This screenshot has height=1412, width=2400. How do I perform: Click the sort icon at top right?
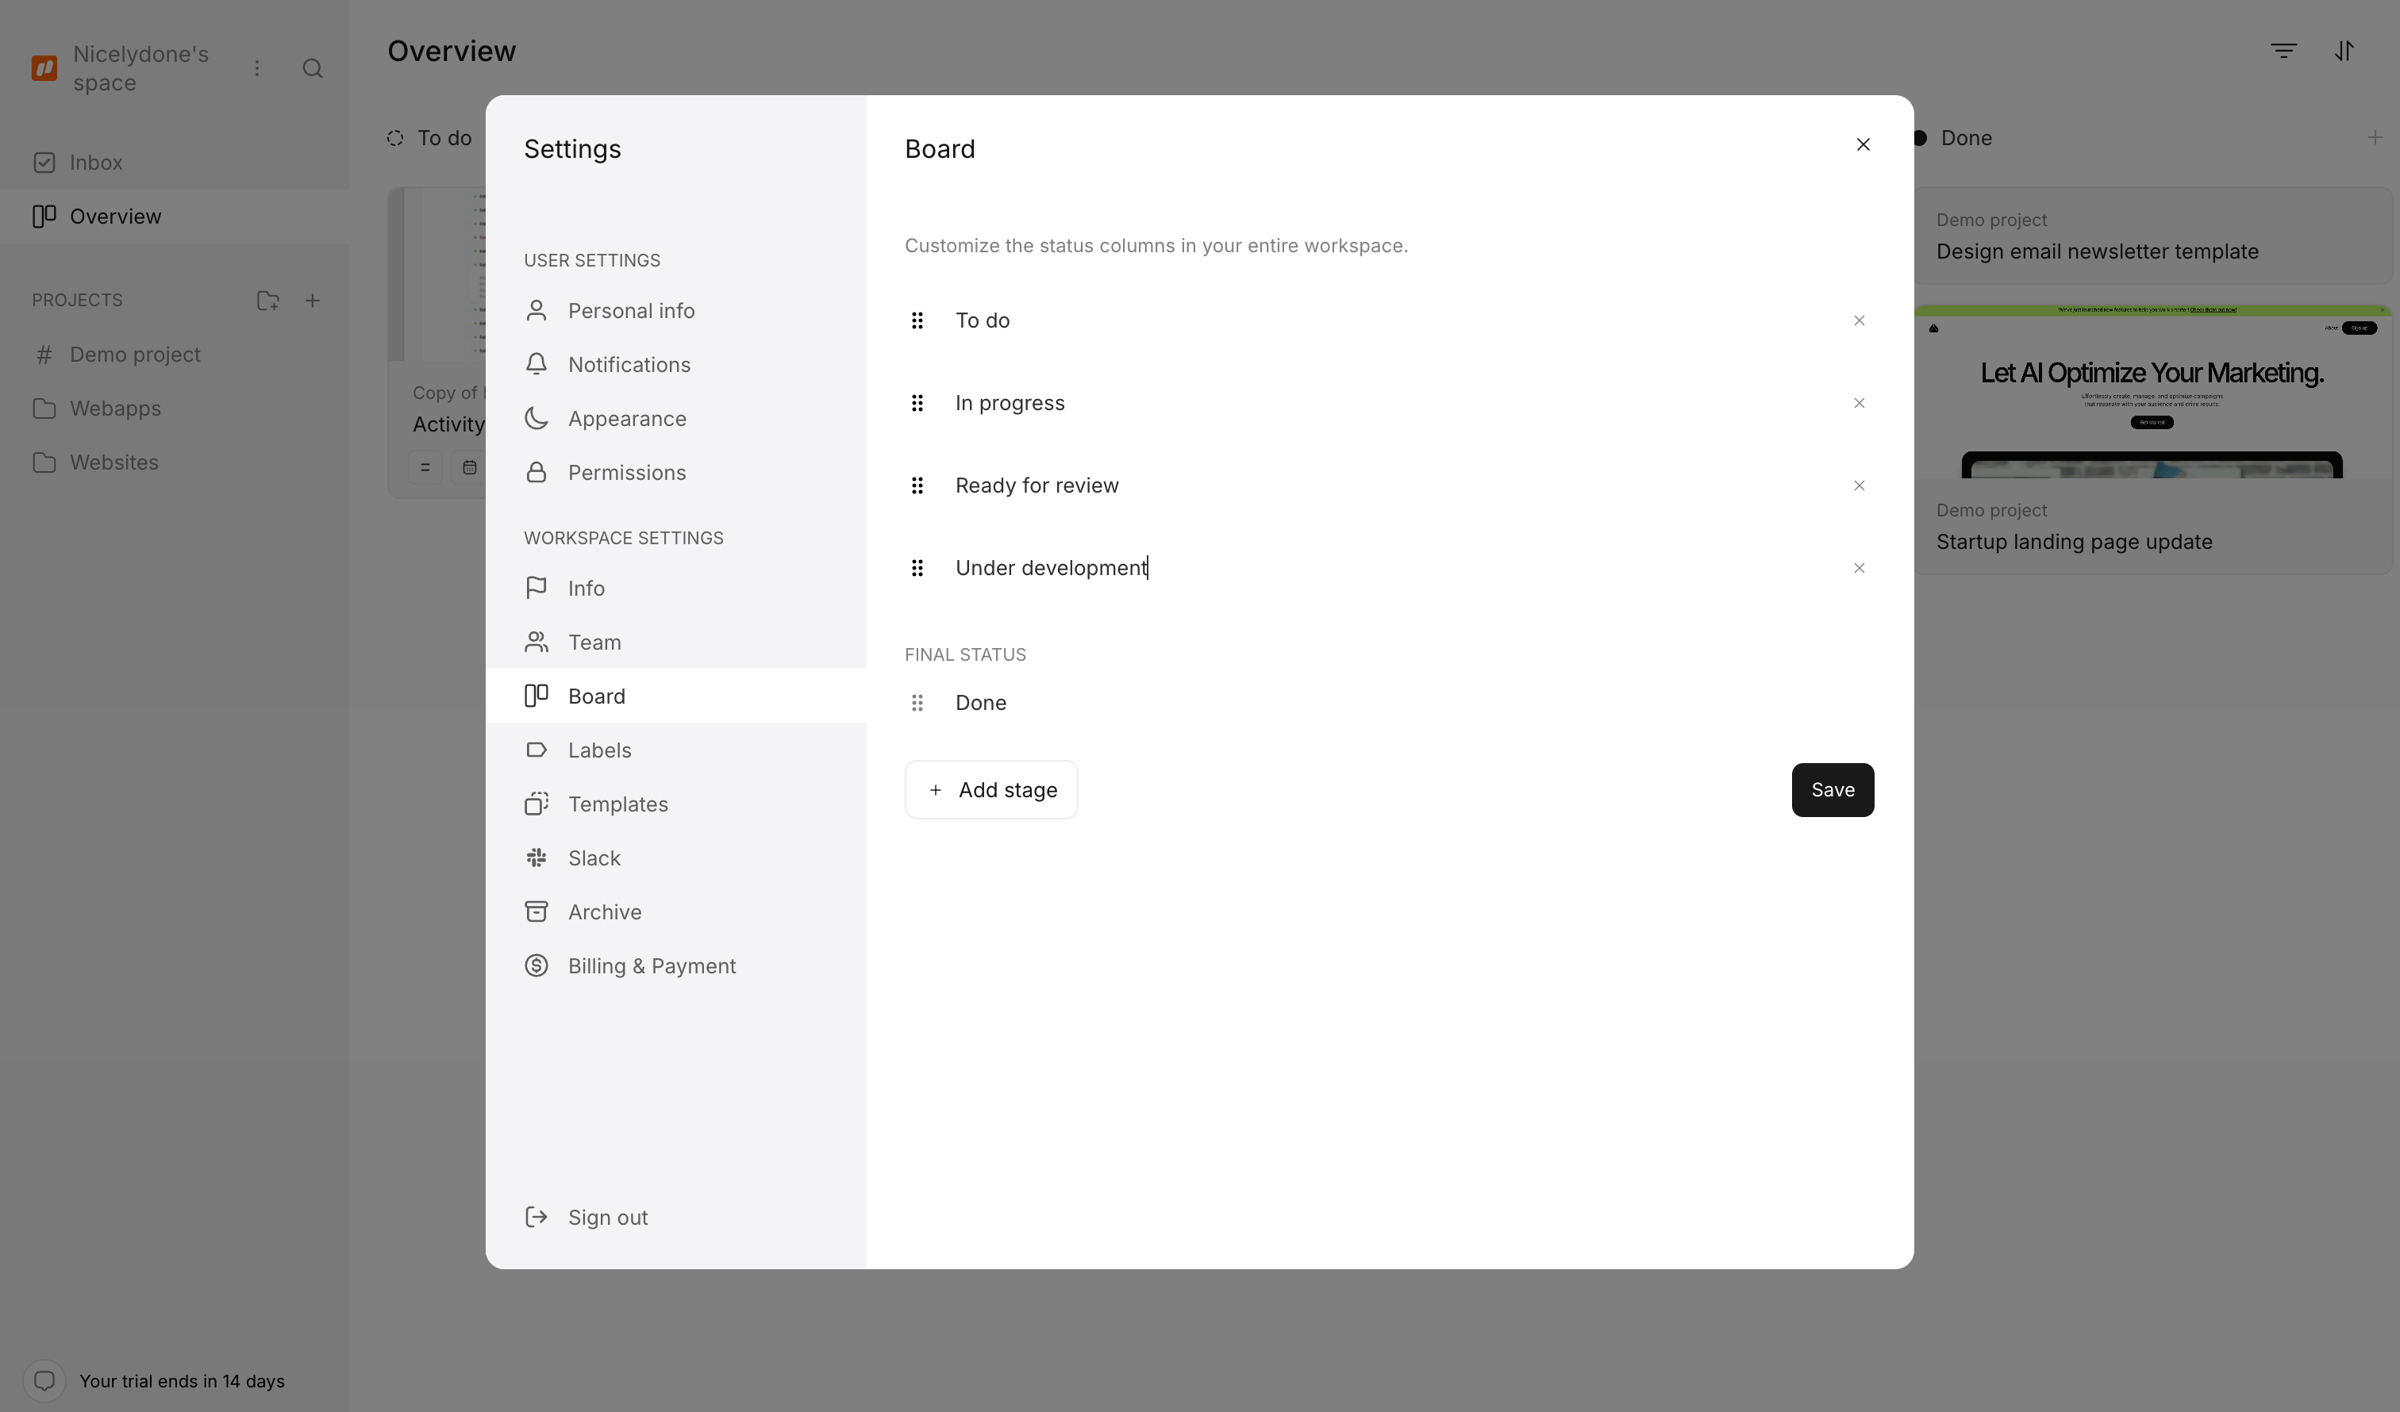tap(2344, 50)
